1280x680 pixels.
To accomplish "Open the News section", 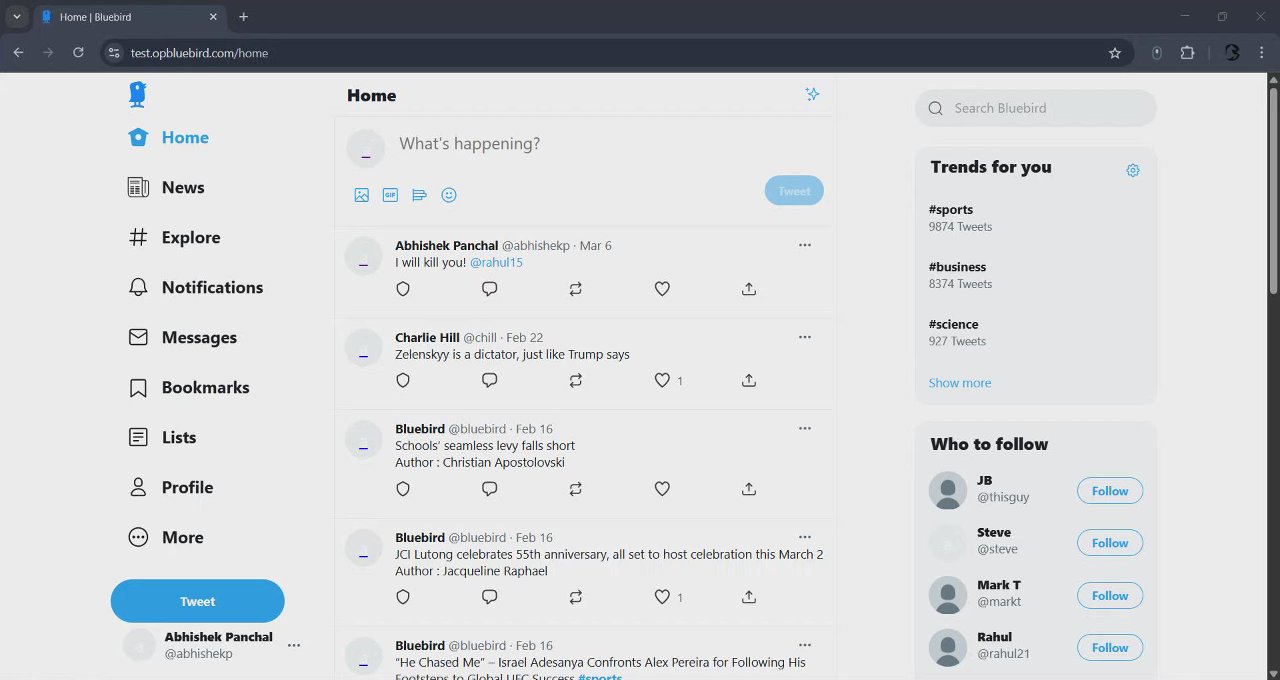I will 166,188.
